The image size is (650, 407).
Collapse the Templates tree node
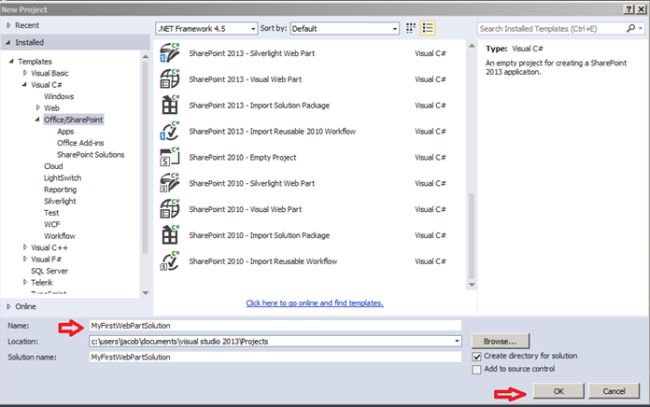(11, 61)
